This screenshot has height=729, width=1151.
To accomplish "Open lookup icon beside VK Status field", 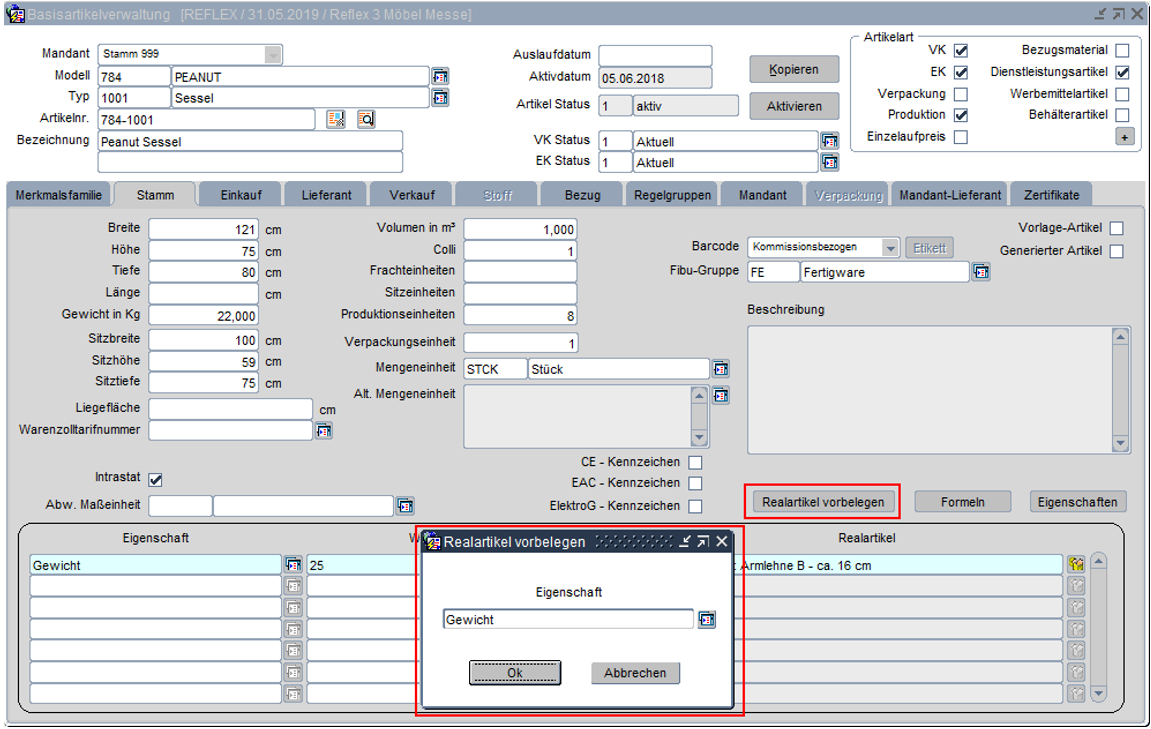I will [x=829, y=141].
